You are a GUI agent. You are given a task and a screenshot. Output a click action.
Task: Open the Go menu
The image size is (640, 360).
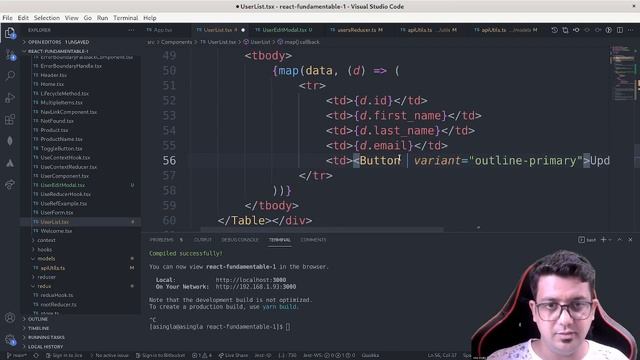coord(87,18)
